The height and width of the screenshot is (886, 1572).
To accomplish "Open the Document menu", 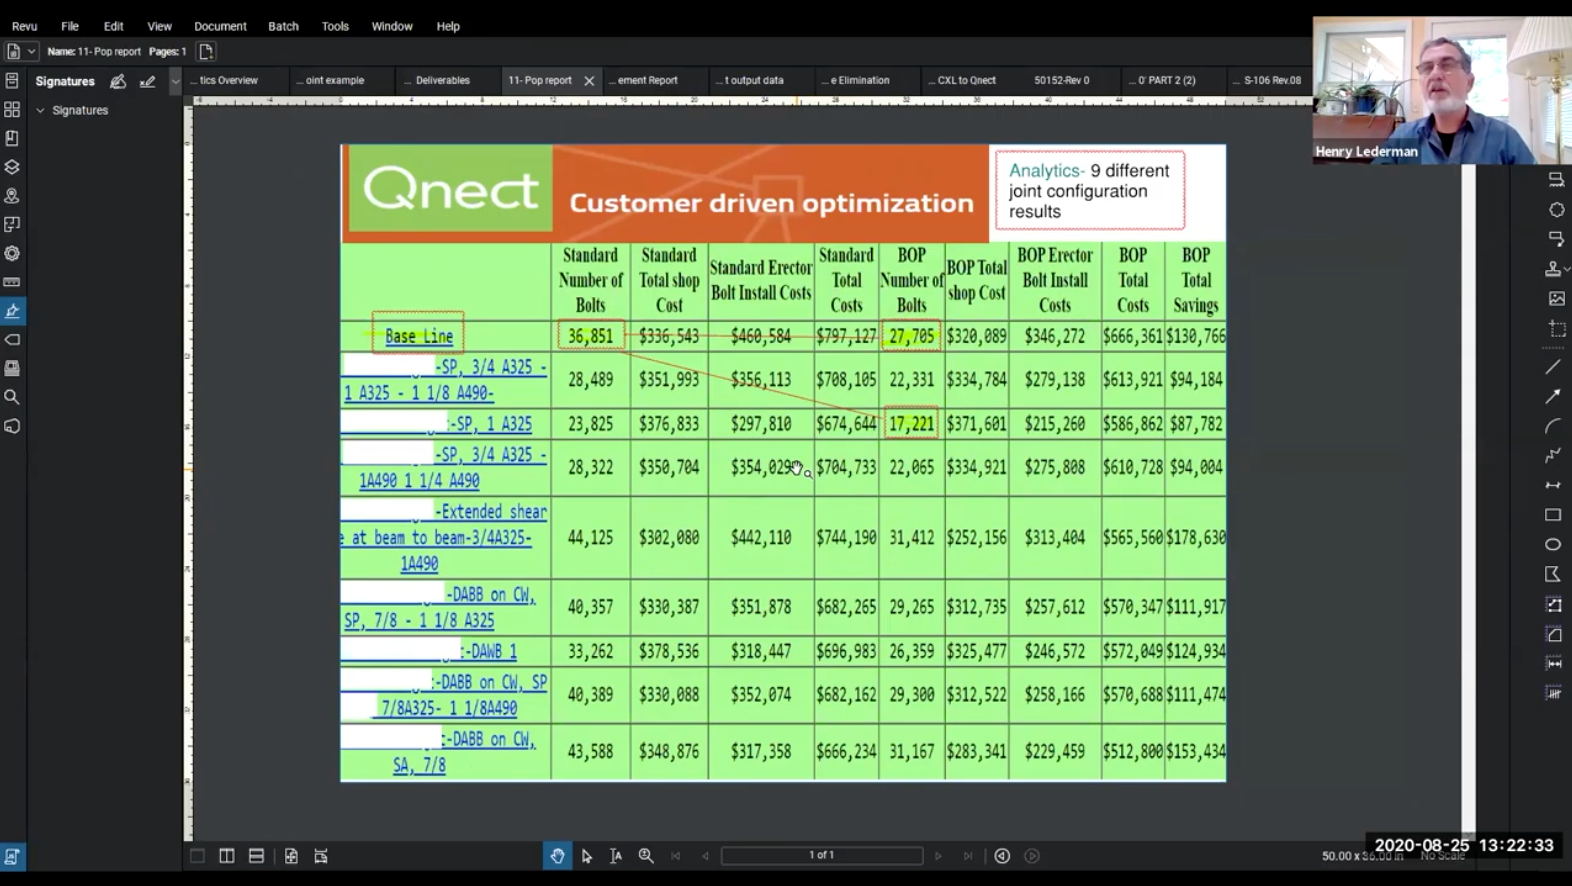I will (x=220, y=26).
